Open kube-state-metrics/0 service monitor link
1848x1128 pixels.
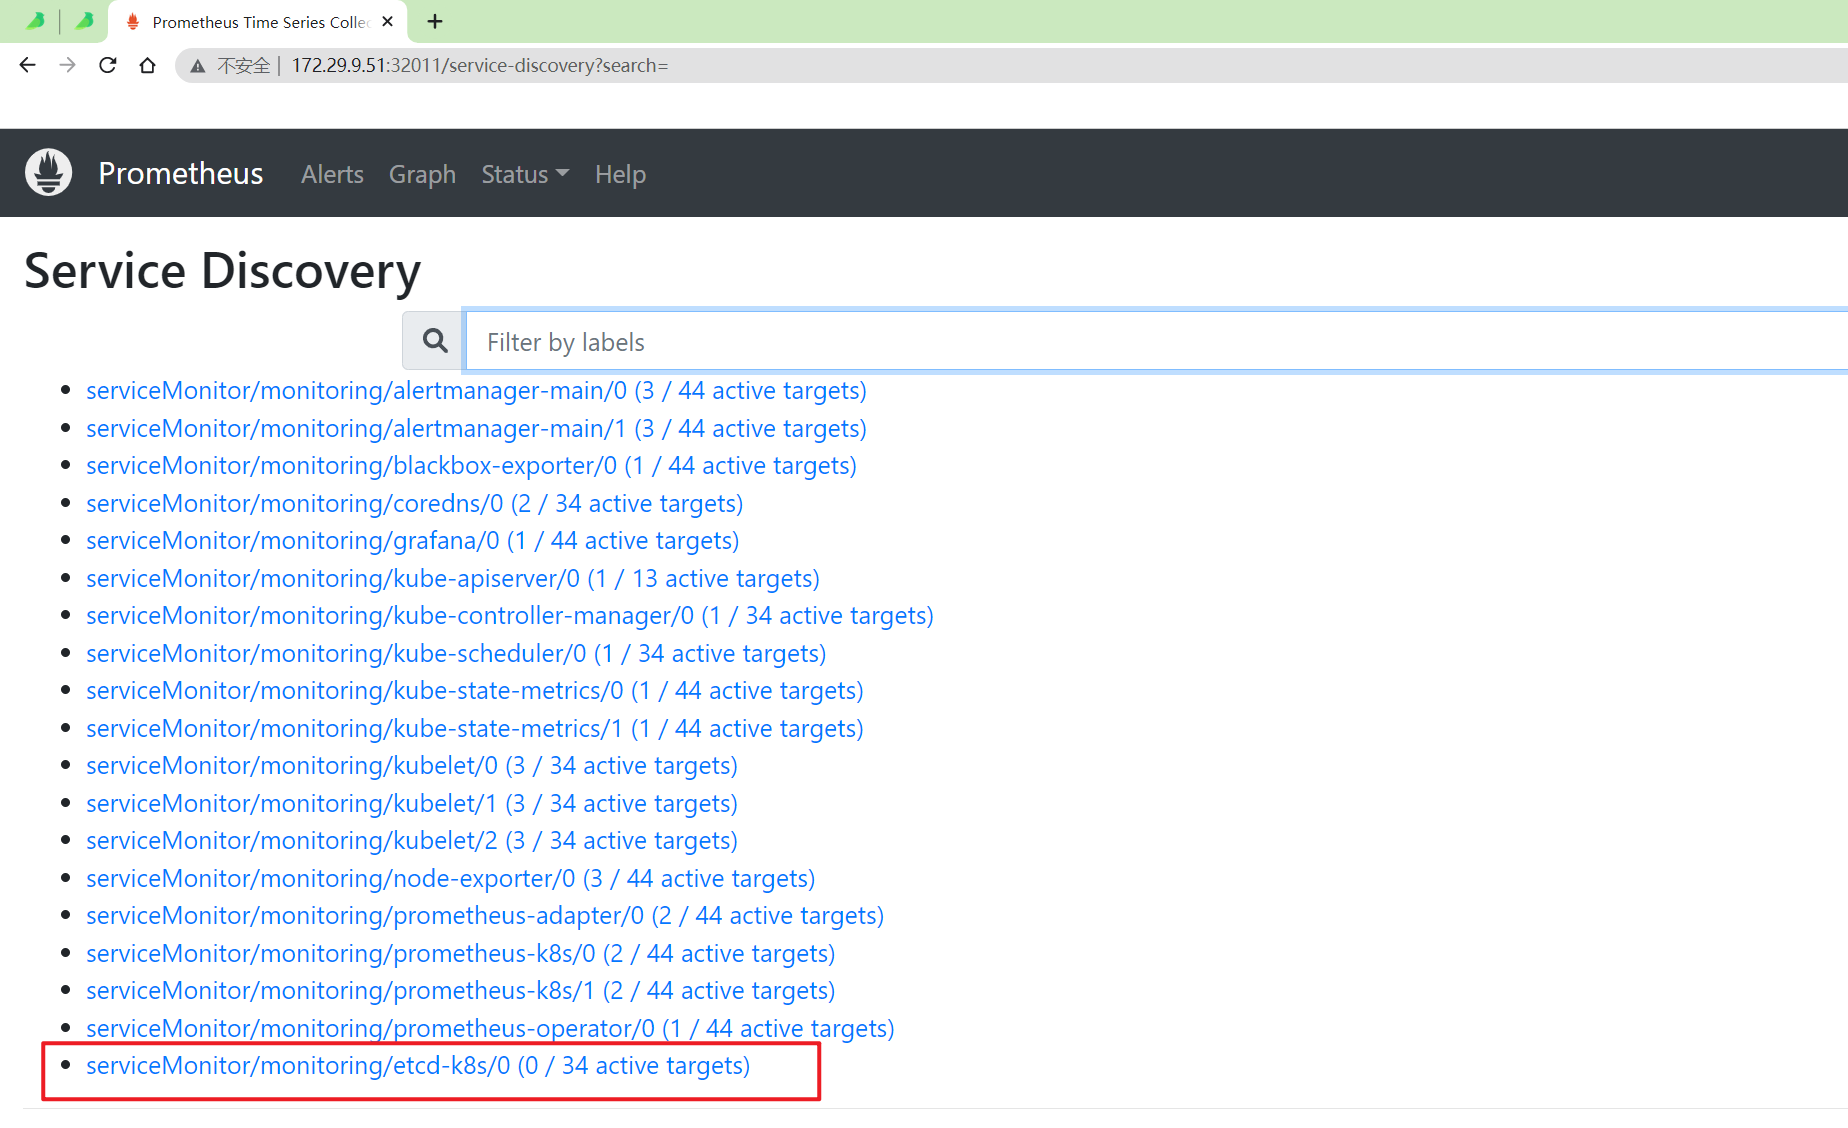pyautogui.click(x=474, y=690)
